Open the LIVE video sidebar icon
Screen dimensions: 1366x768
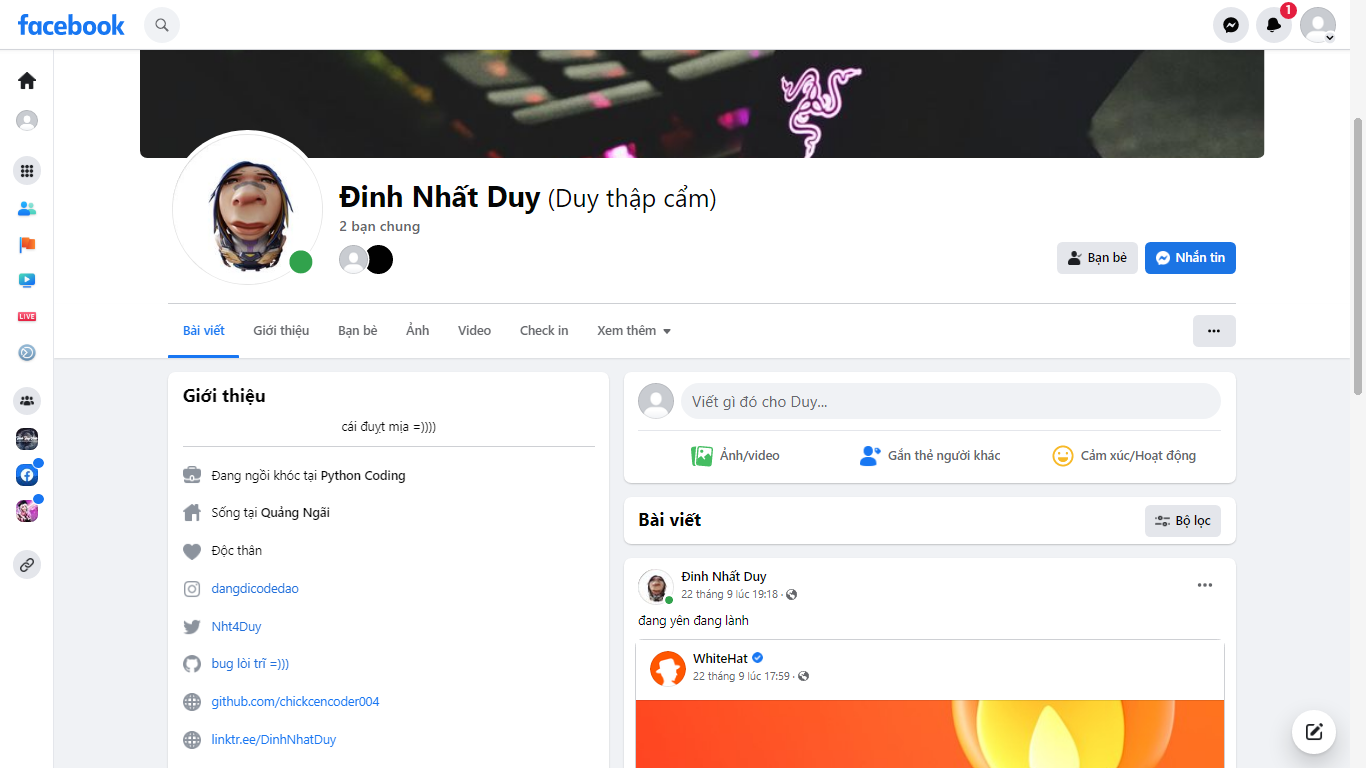[x=27, y=316]
